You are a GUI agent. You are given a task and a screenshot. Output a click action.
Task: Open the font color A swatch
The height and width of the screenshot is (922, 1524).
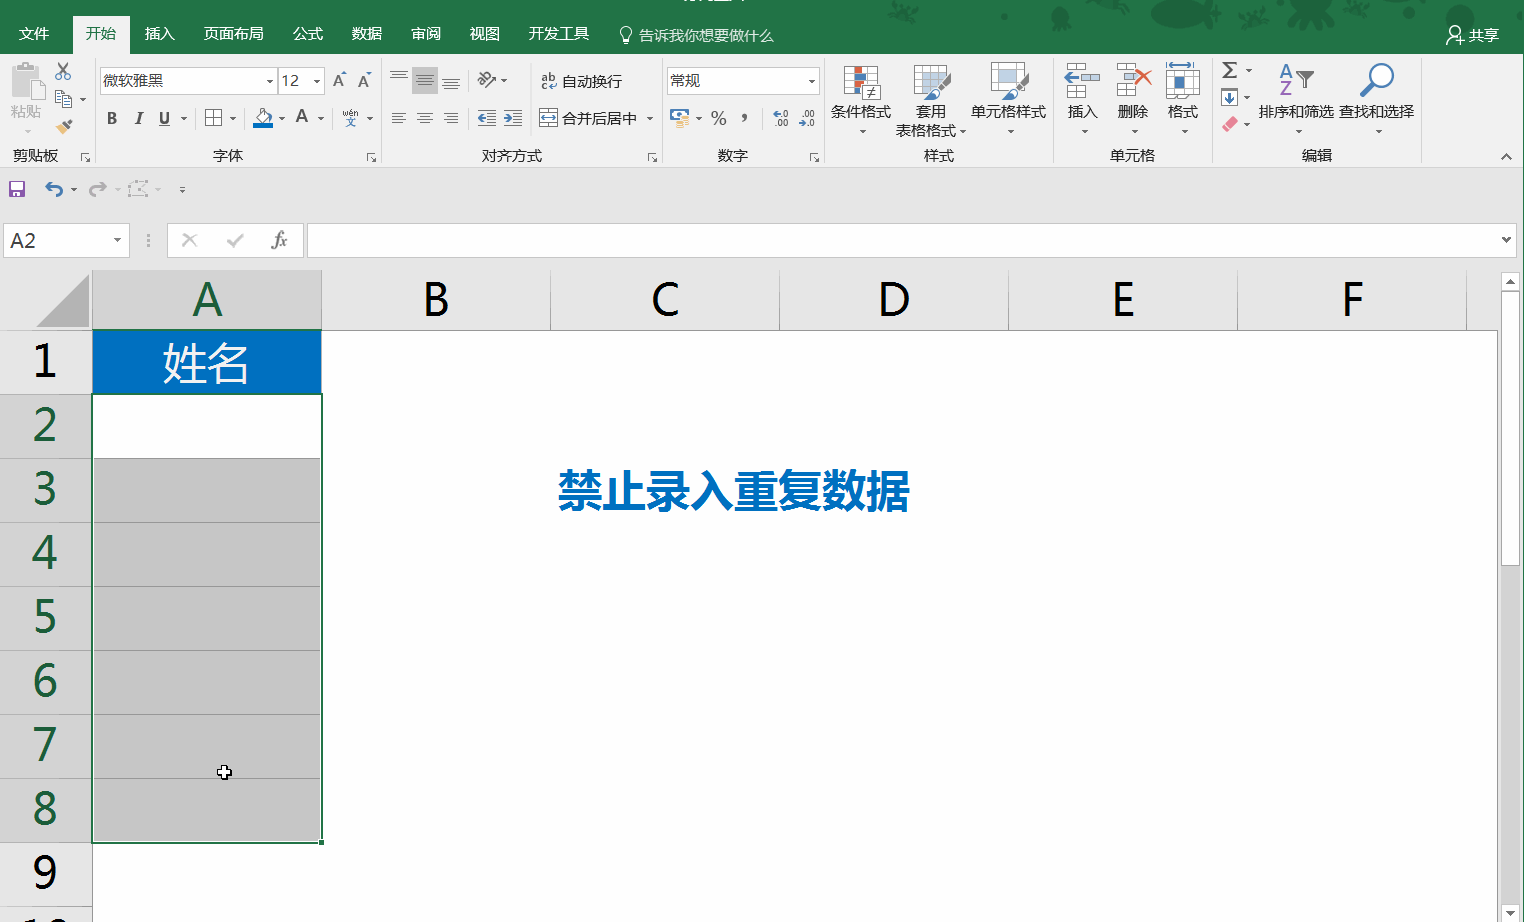[303, 117]
